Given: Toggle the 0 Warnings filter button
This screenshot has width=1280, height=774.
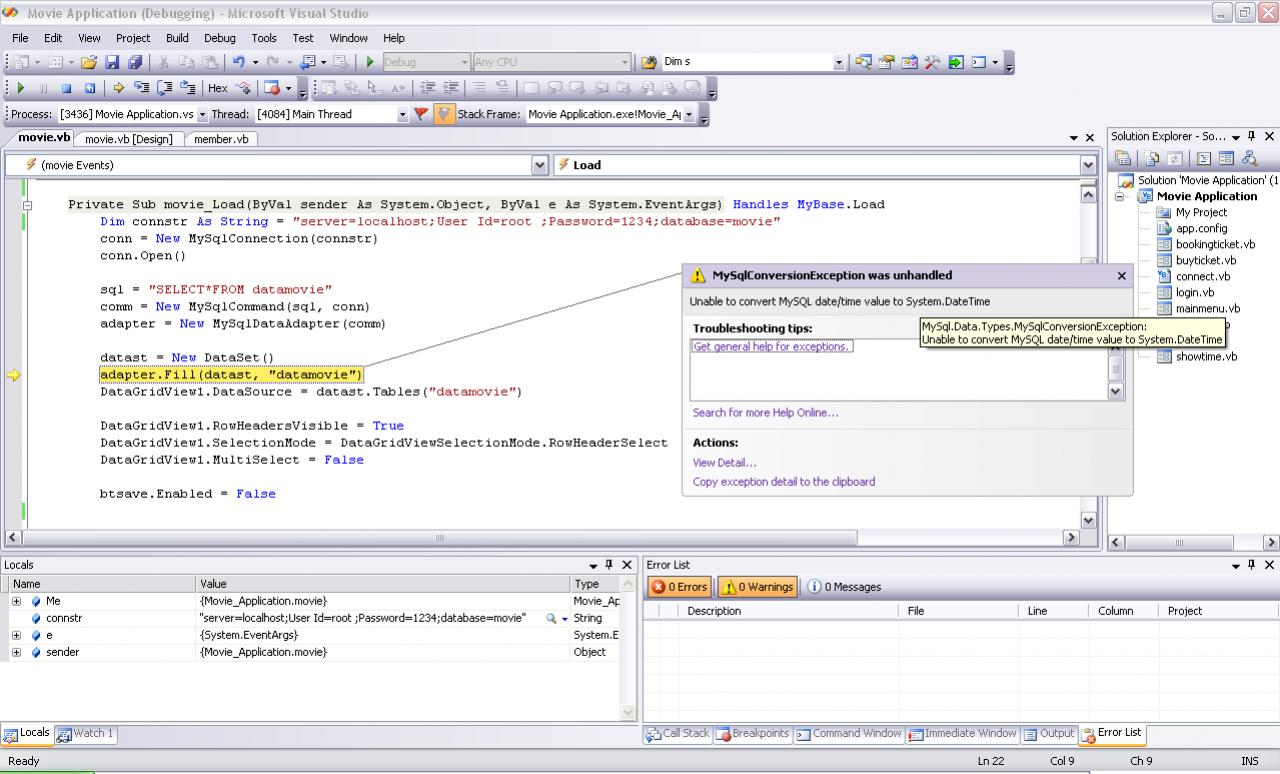Looking at the screenshot, I should 757,587.
